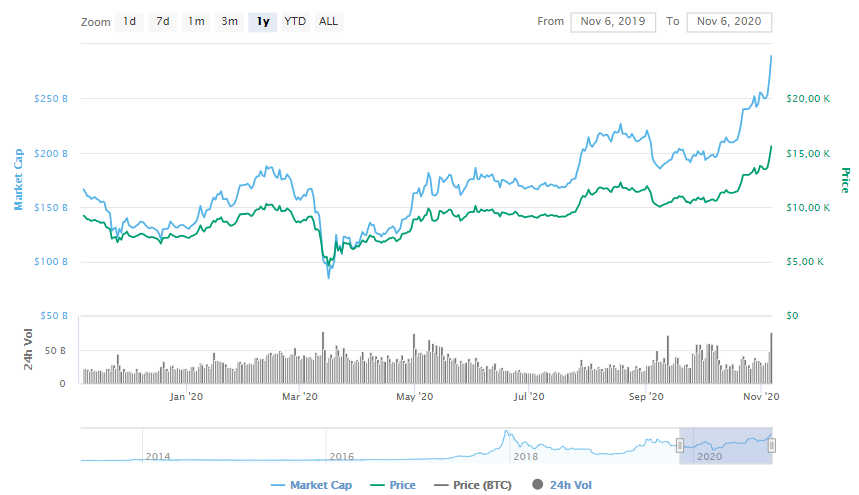Click the vertical Price axis title
The height and width of the screenshot is (495, 859).
click(x=845, y=180)
